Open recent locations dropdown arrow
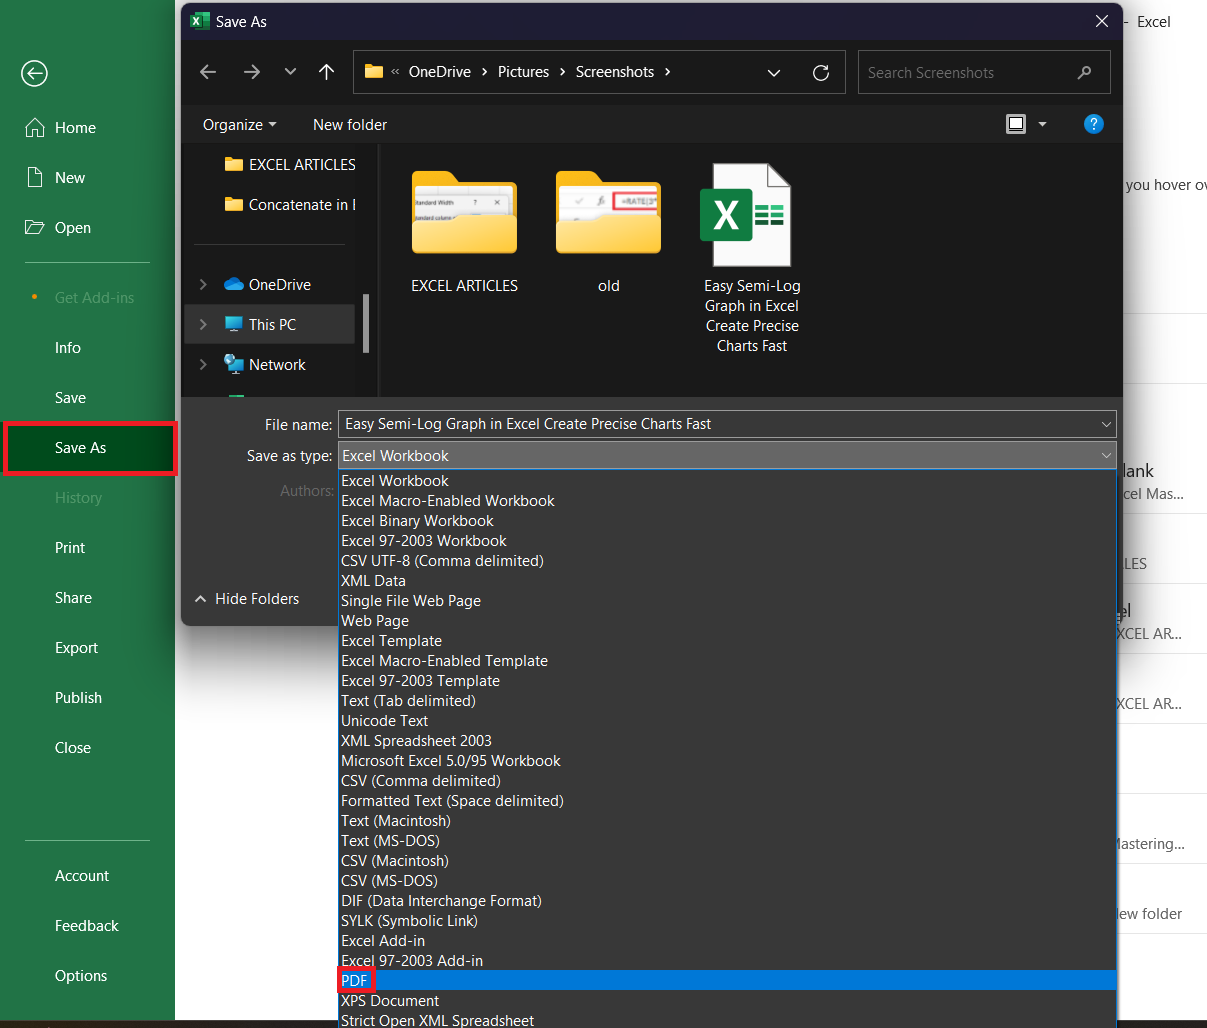 (x=290, y=72)
